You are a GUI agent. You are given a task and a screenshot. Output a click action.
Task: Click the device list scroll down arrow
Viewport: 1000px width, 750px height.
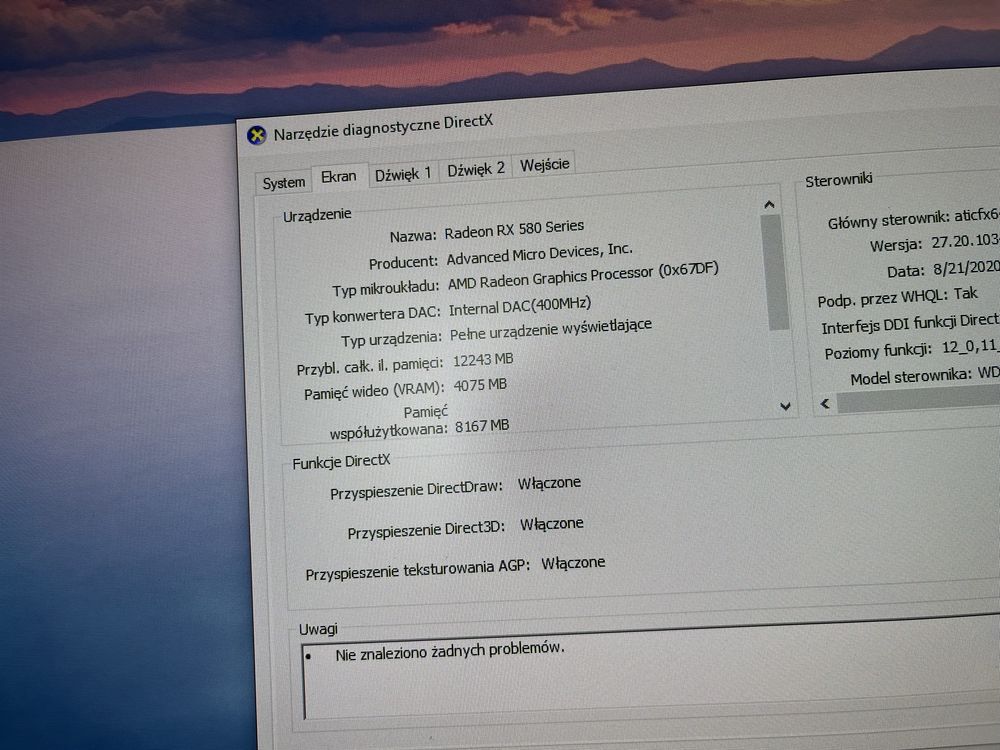pos(785,406)
